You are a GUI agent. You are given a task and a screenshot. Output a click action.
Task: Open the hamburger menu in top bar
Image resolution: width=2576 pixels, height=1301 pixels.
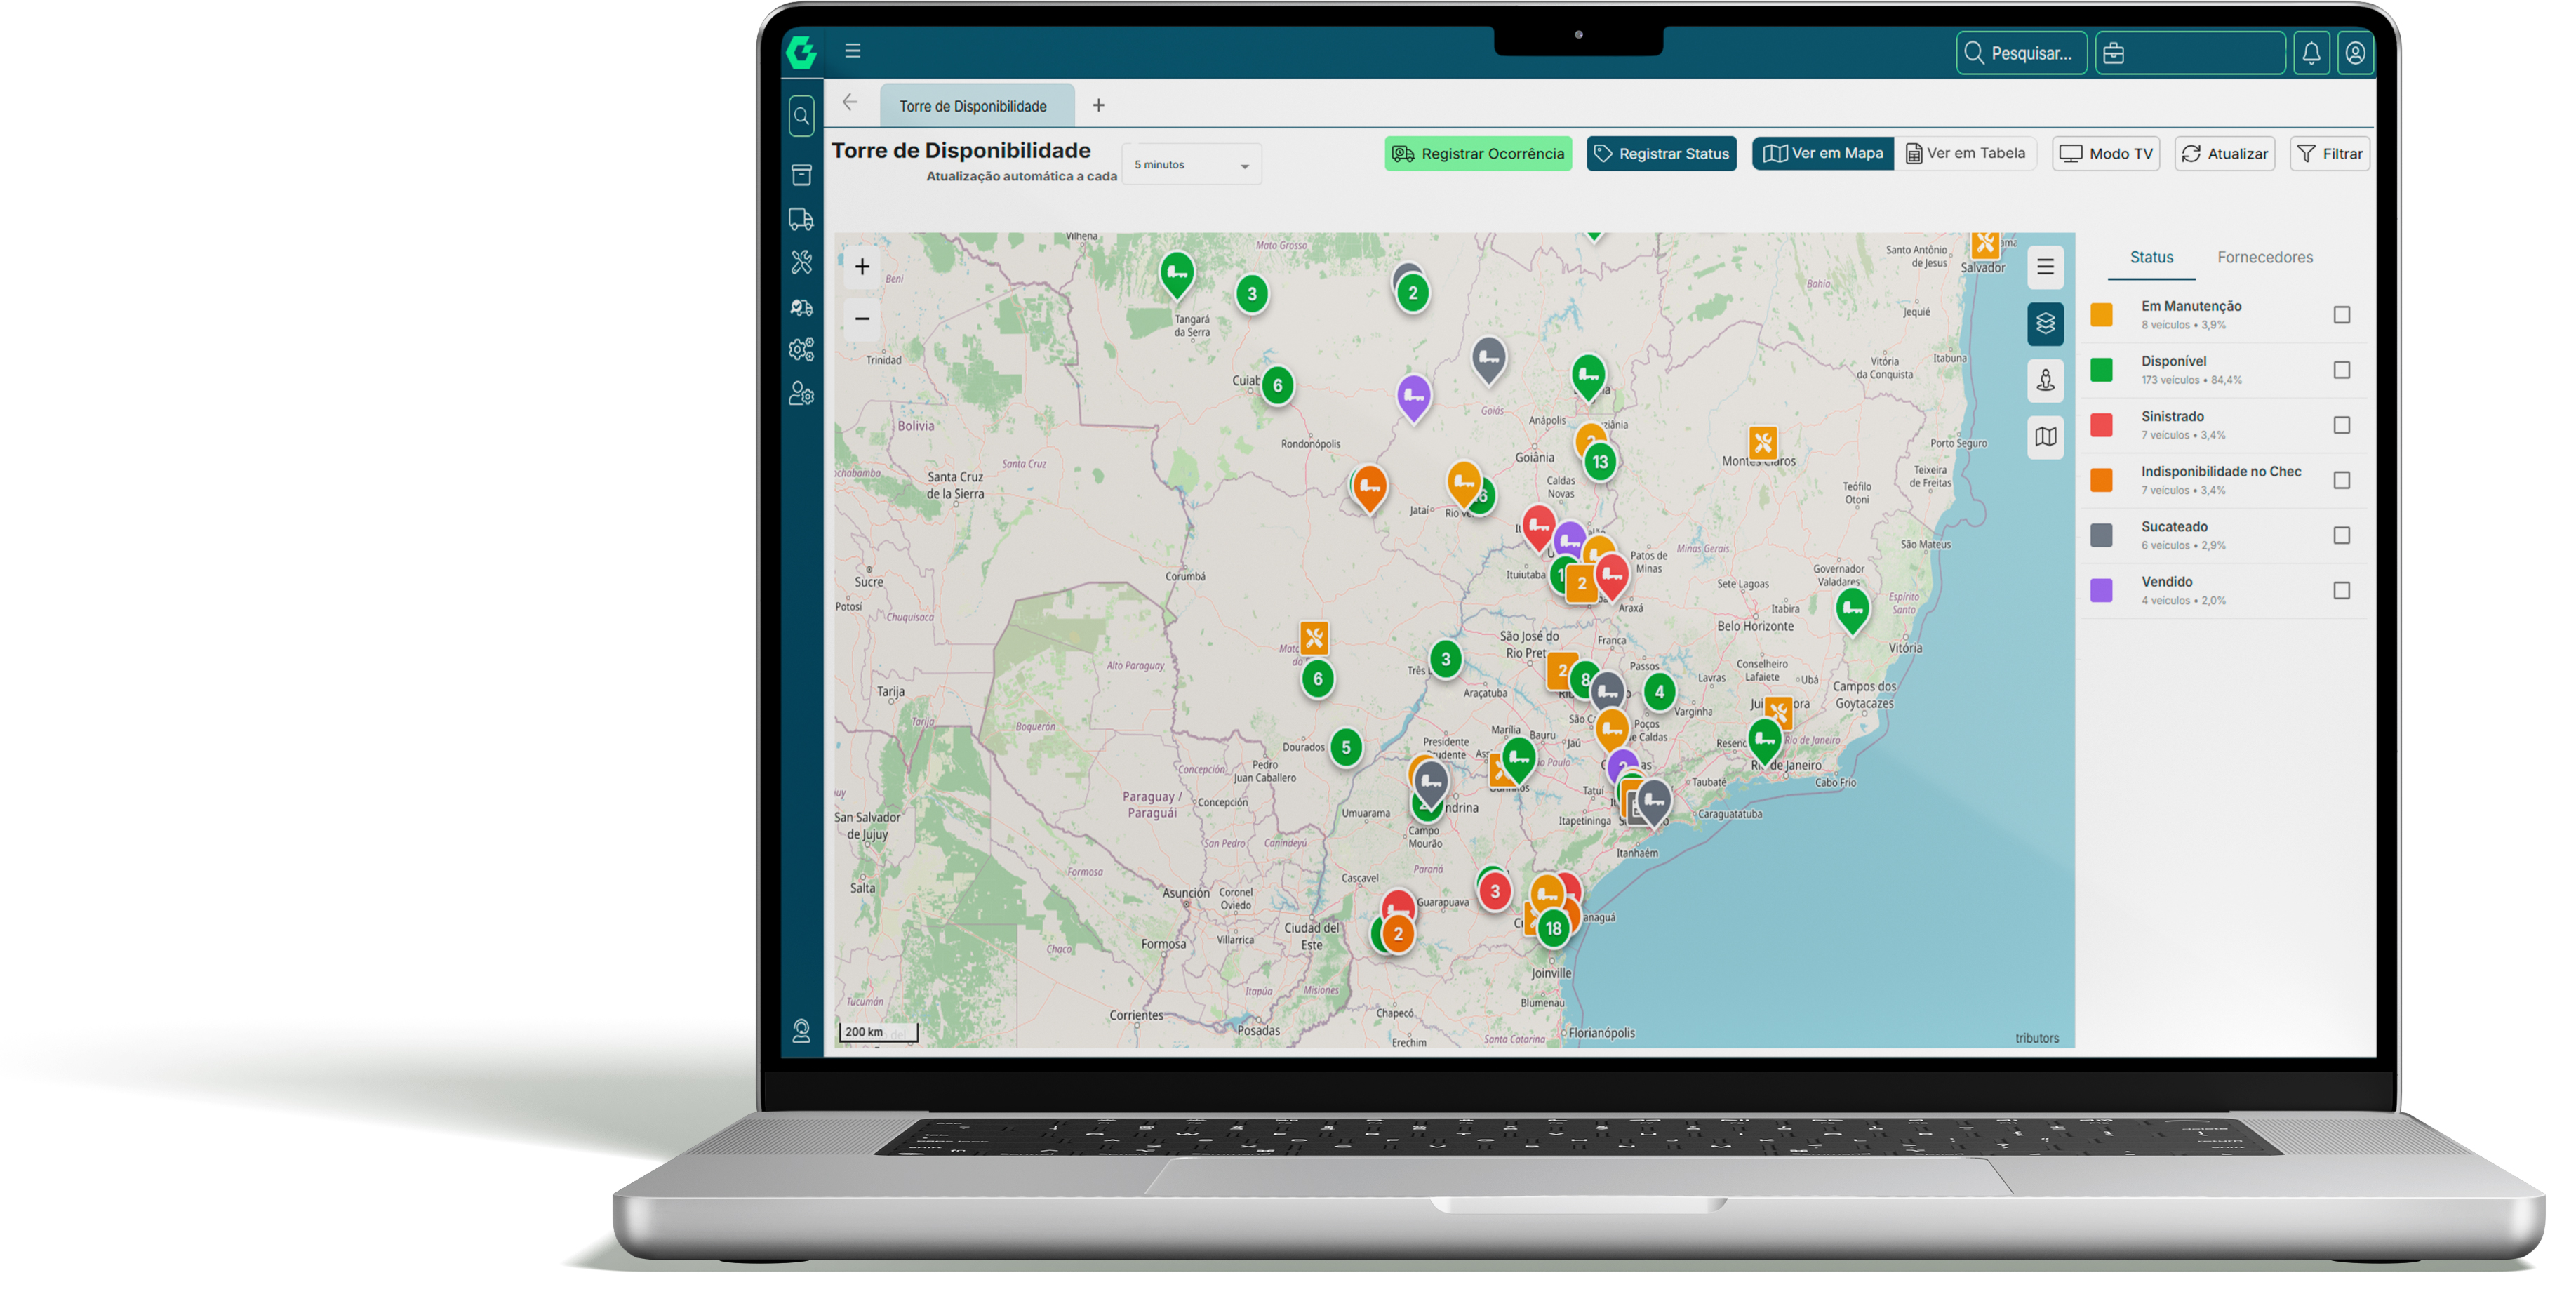[x=852, y=51]
